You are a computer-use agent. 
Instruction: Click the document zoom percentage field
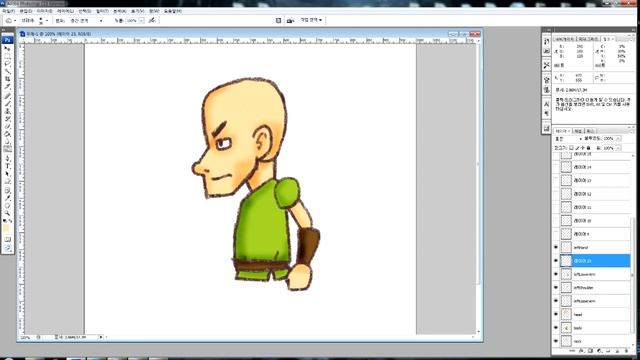click(x=25, y=337)
